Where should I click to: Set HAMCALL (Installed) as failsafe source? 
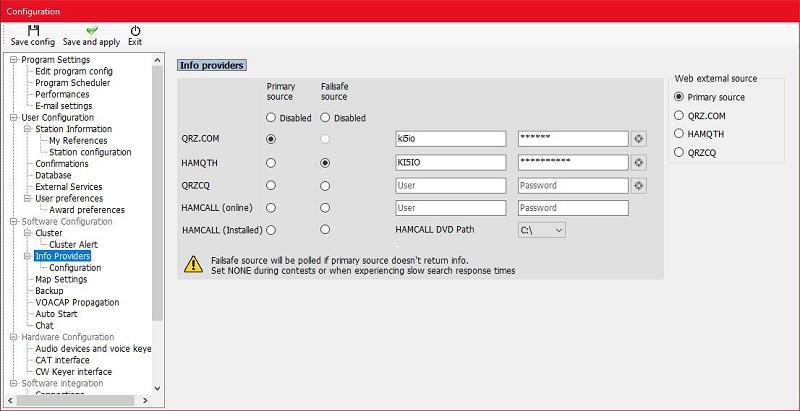pyautogui.click(x=325, y=230)
